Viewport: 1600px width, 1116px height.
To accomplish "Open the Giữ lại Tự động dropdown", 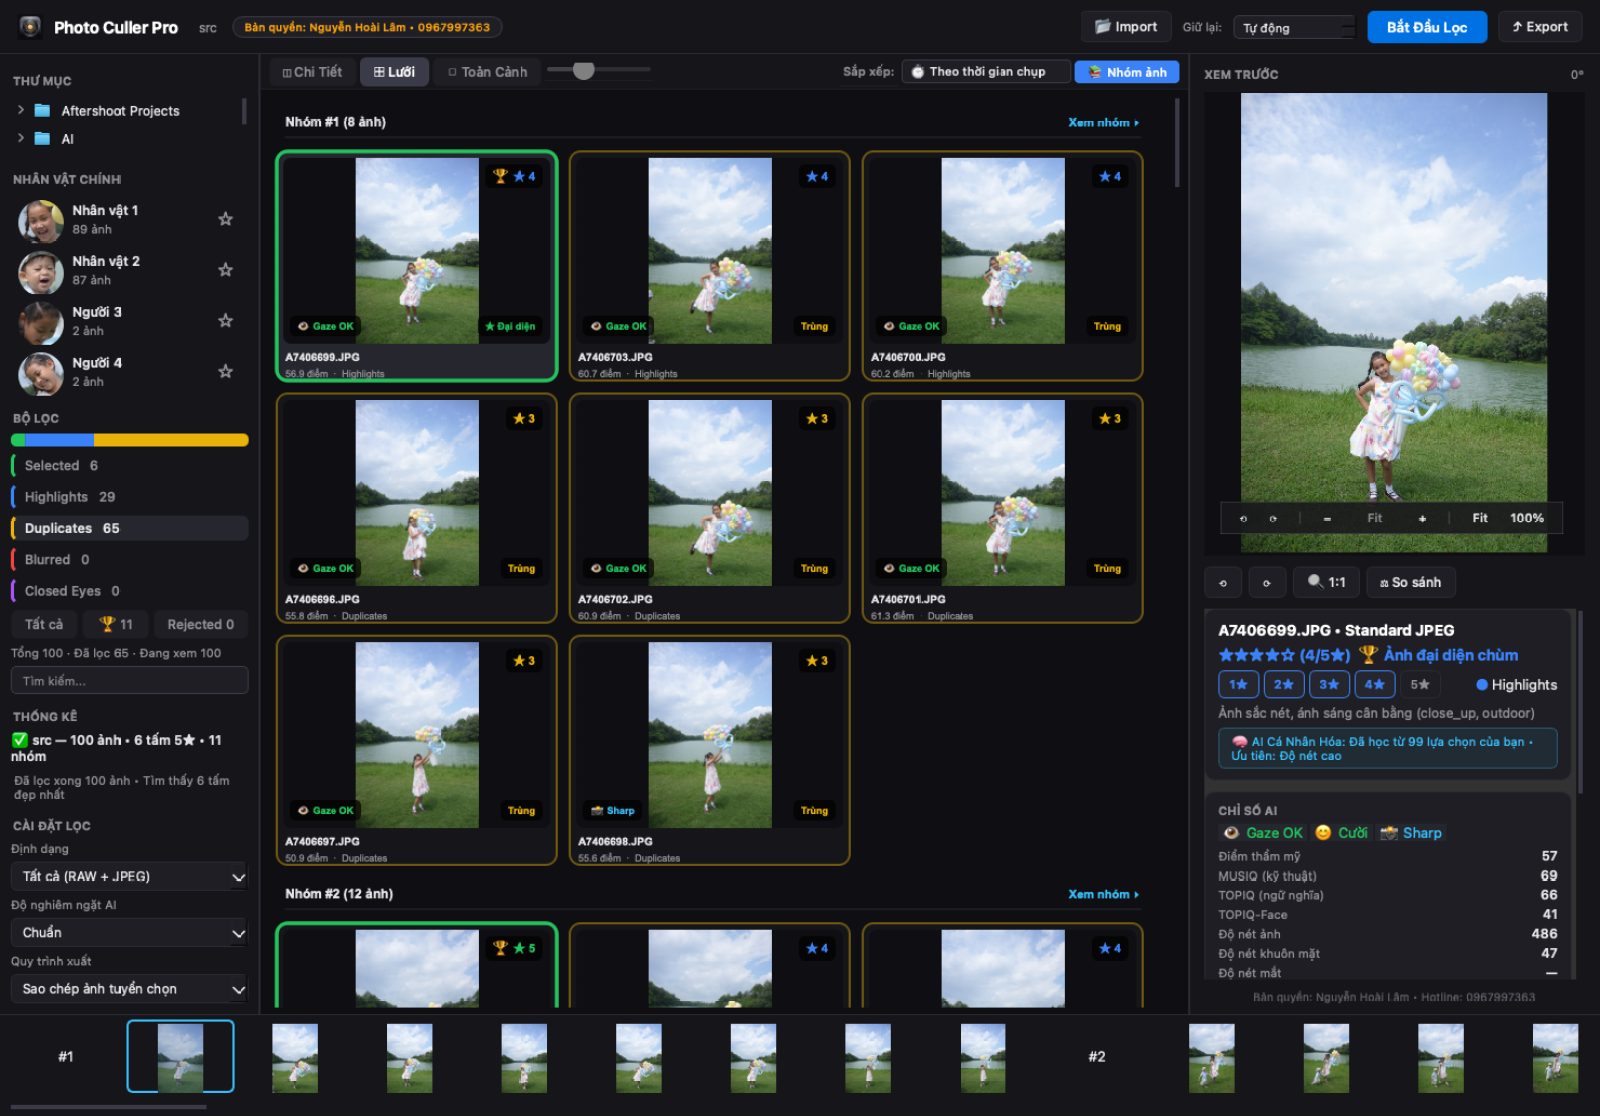I will [1294, 28].
